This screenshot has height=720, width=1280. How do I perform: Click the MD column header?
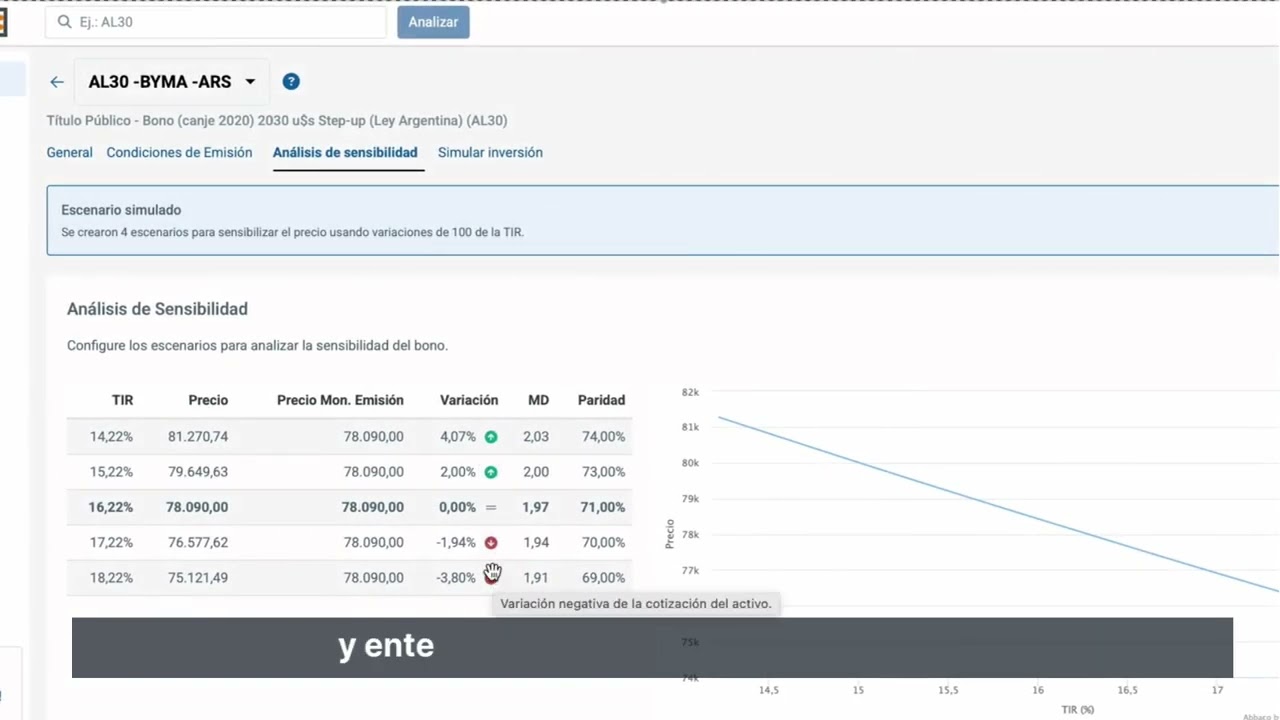point(538,400)
